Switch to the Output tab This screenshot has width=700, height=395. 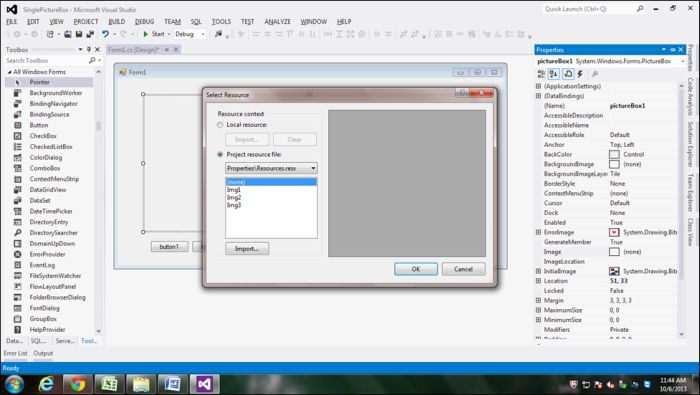point(43,353)
